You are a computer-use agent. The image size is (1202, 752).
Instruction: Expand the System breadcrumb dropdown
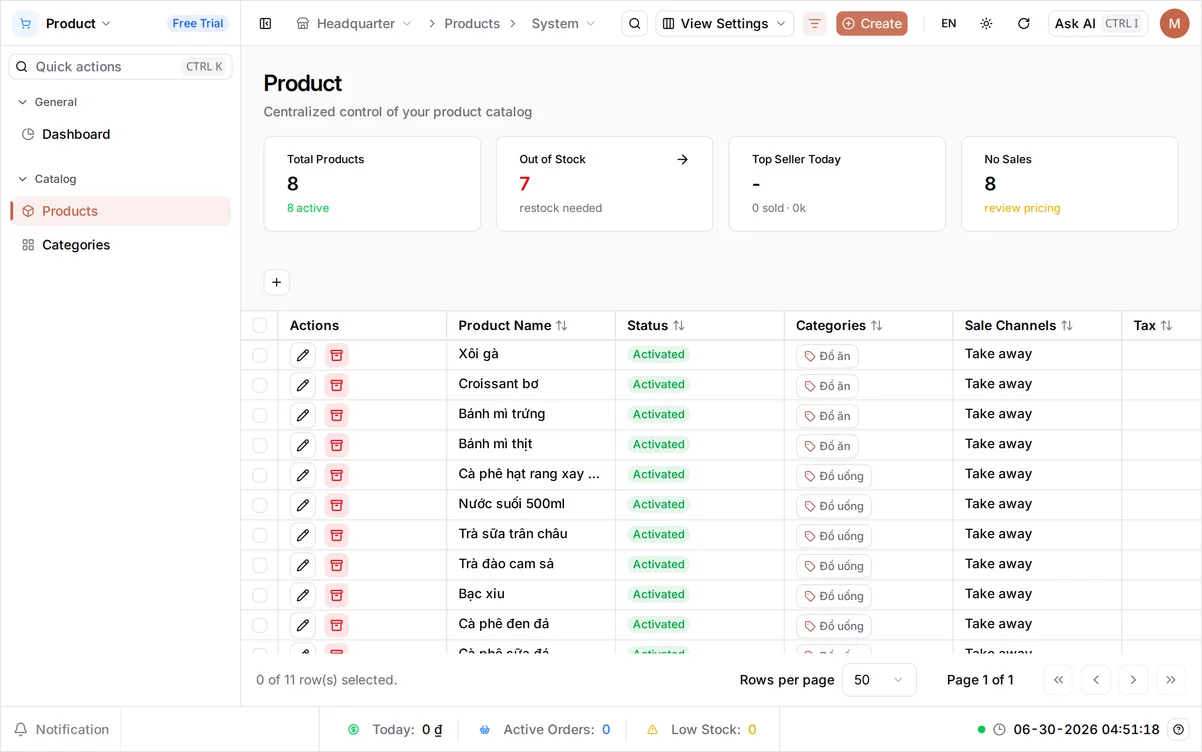pos(563,23)
